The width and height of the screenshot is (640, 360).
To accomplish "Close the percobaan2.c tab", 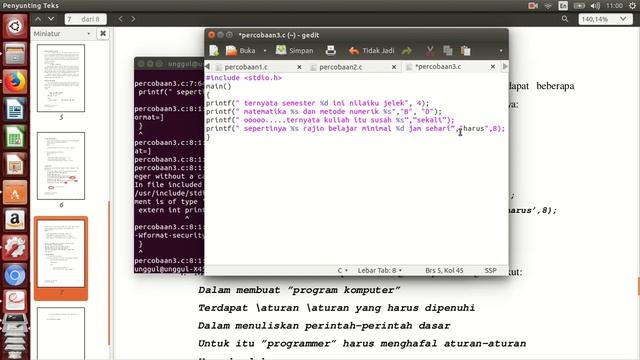I will 394,67.
